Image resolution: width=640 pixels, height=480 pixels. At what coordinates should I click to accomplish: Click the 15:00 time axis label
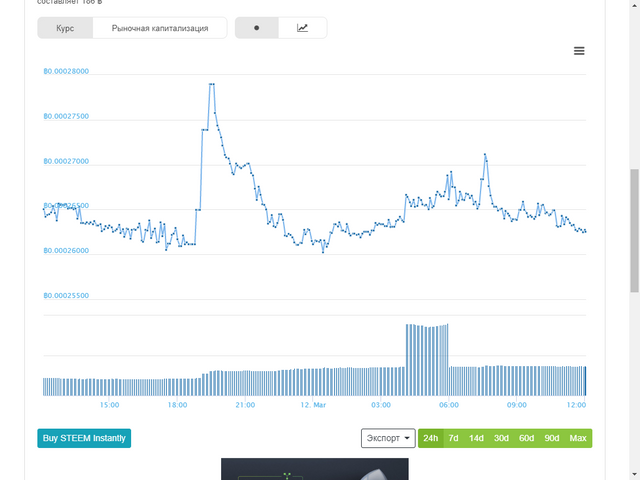coord(109,405)
